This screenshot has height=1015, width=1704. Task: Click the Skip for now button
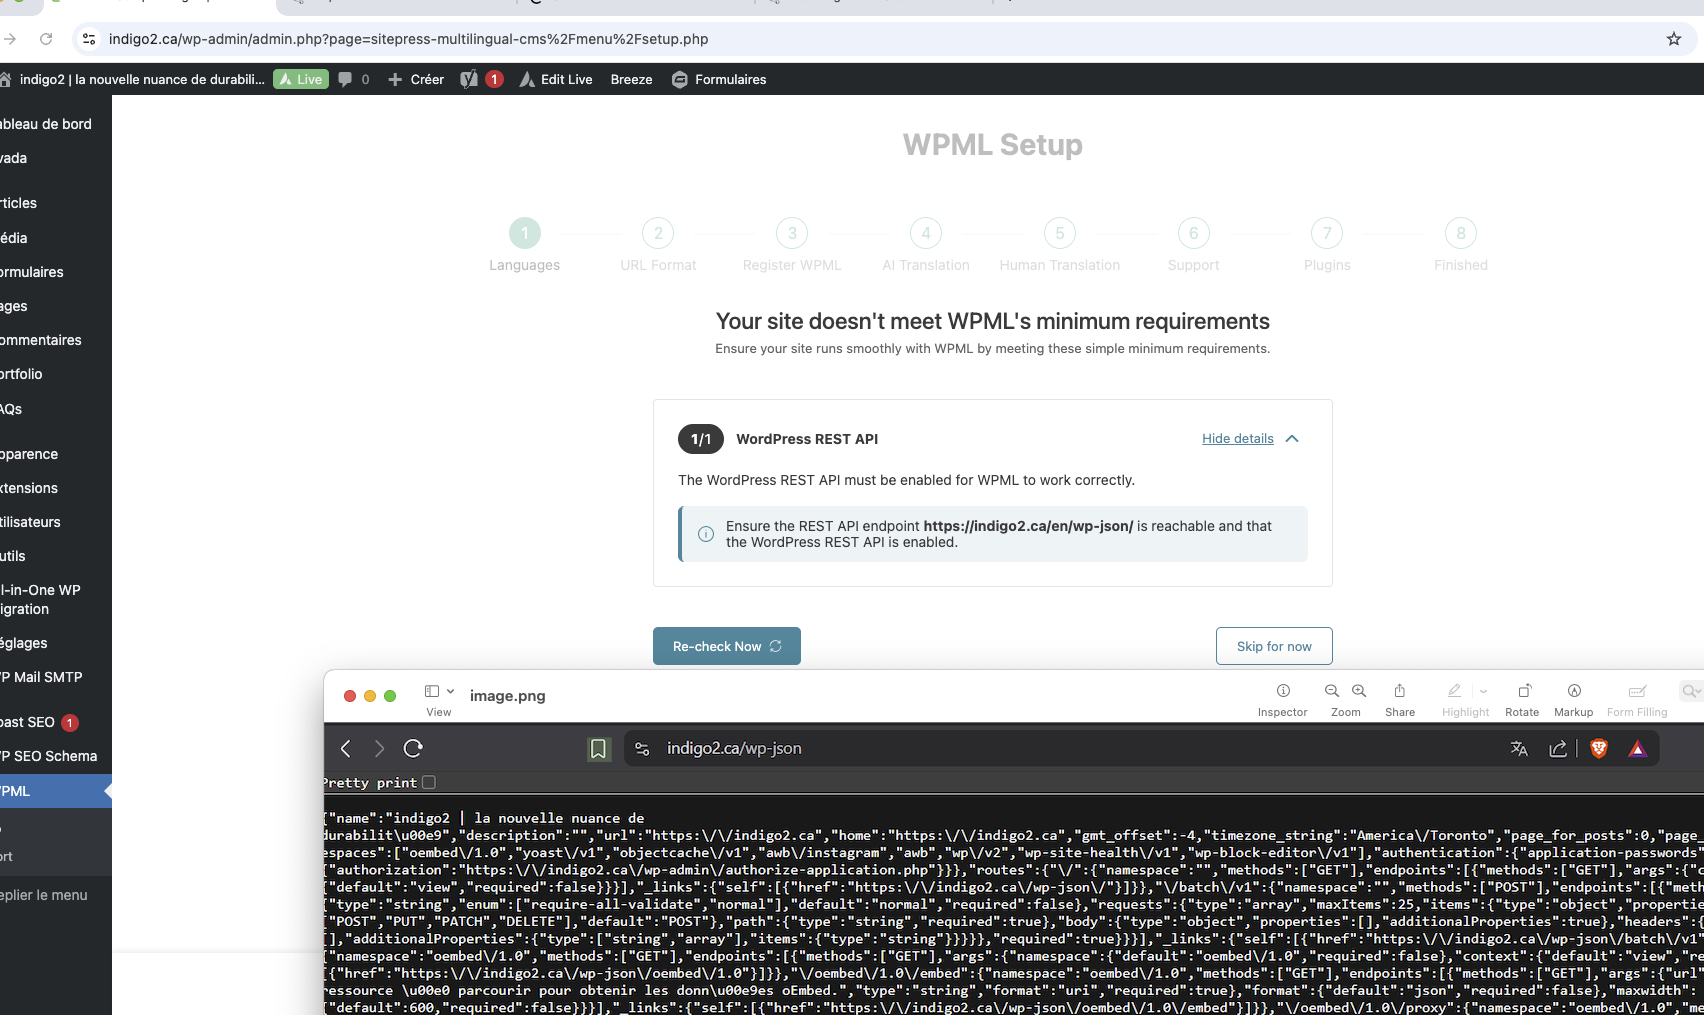1273,646
